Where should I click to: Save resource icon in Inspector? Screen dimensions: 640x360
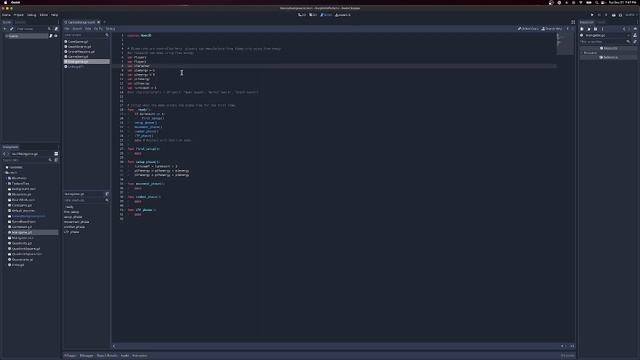pyautogui.click(x=596, y=29)
